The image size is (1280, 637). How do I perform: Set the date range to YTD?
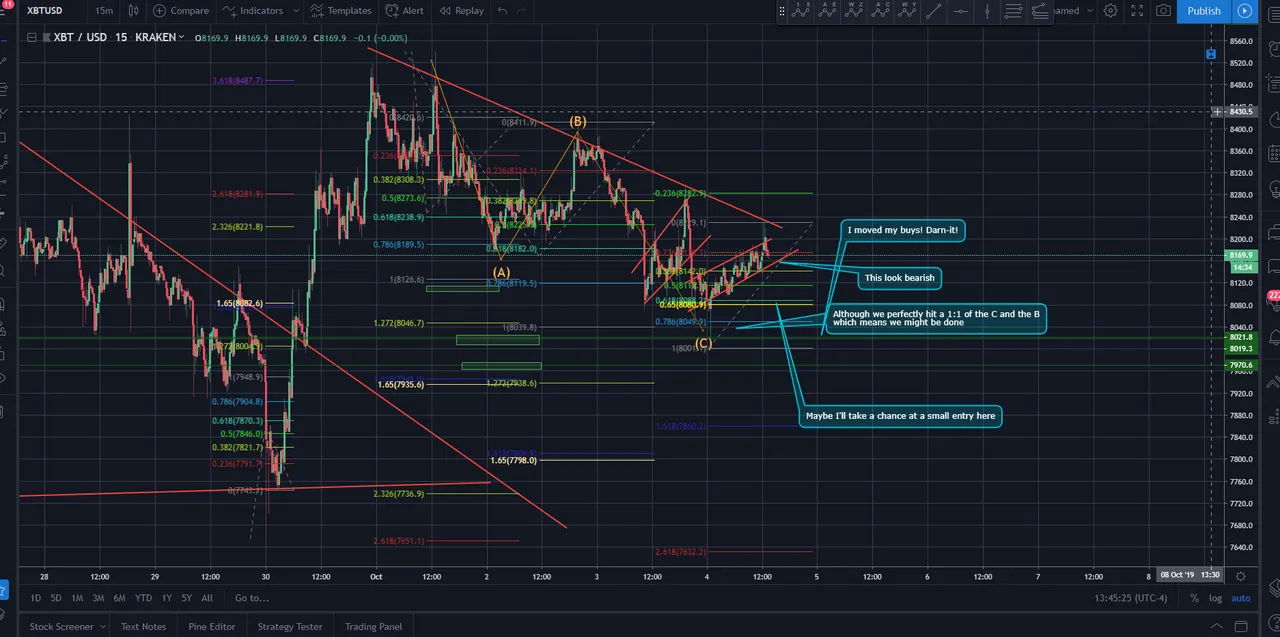[x=144, y=598]
